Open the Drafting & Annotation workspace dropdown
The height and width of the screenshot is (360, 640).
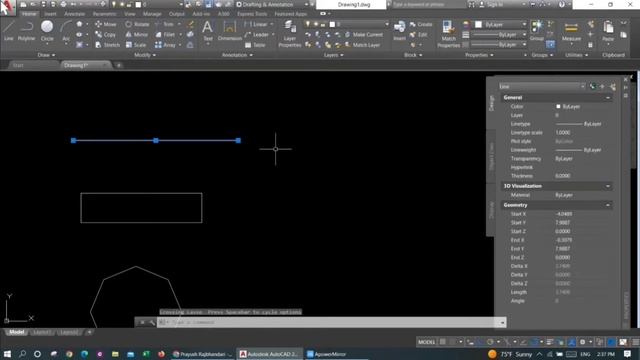coord(272,4)
